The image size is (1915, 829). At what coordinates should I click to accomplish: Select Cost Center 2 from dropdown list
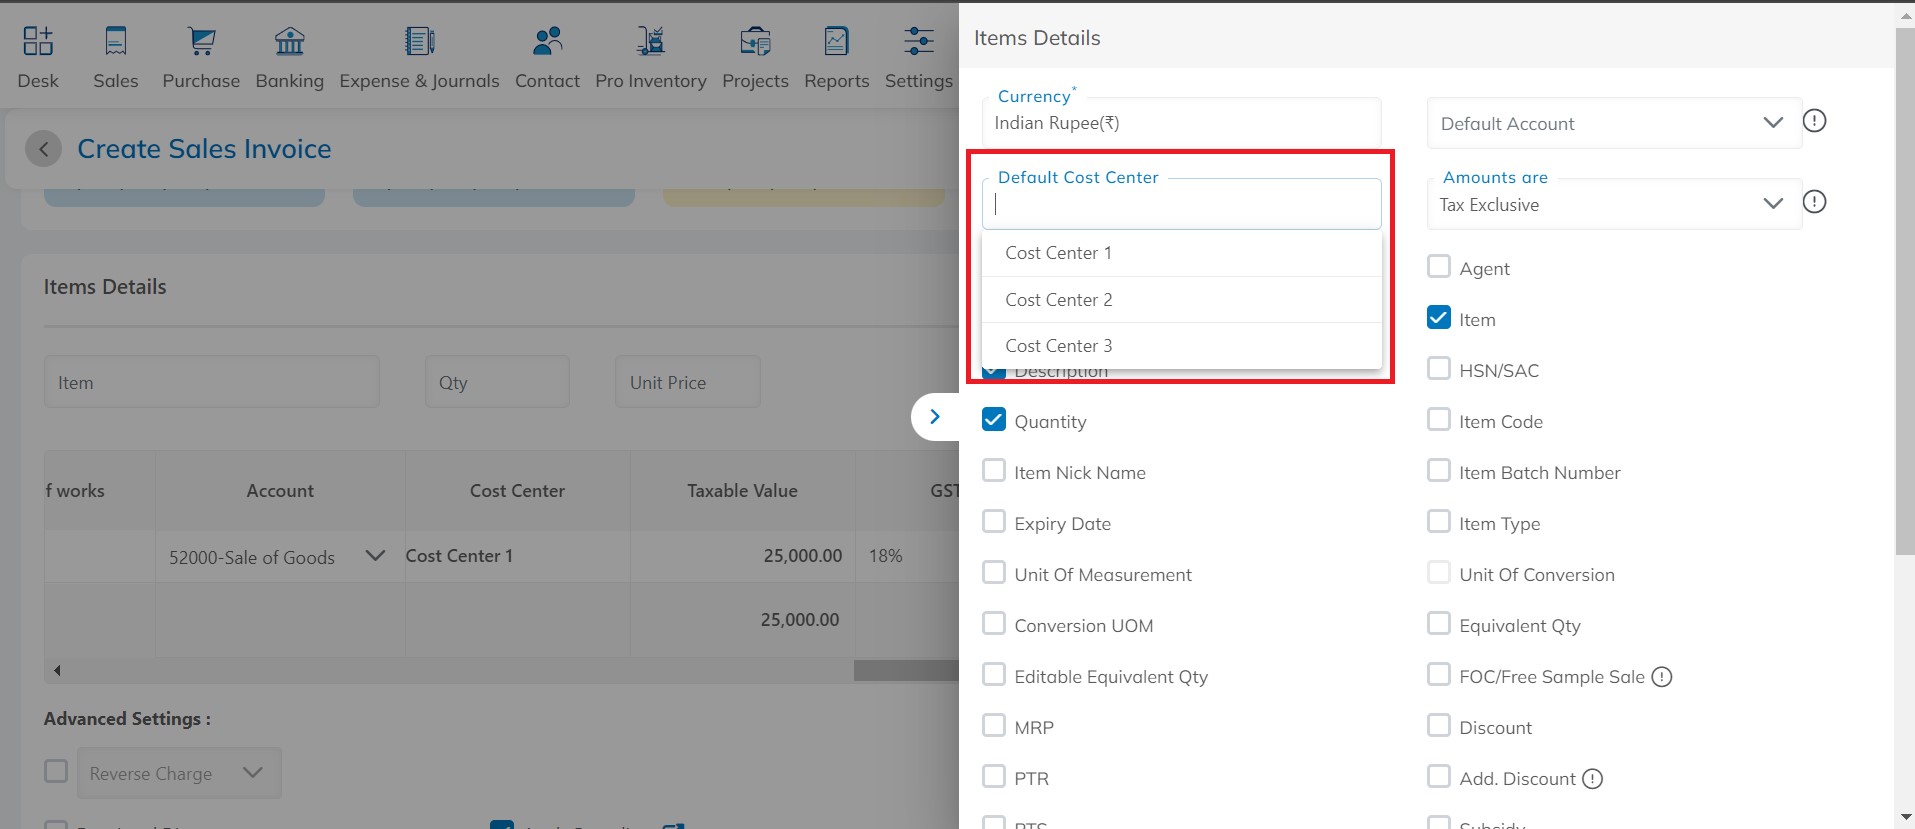tap(1182, 300)
